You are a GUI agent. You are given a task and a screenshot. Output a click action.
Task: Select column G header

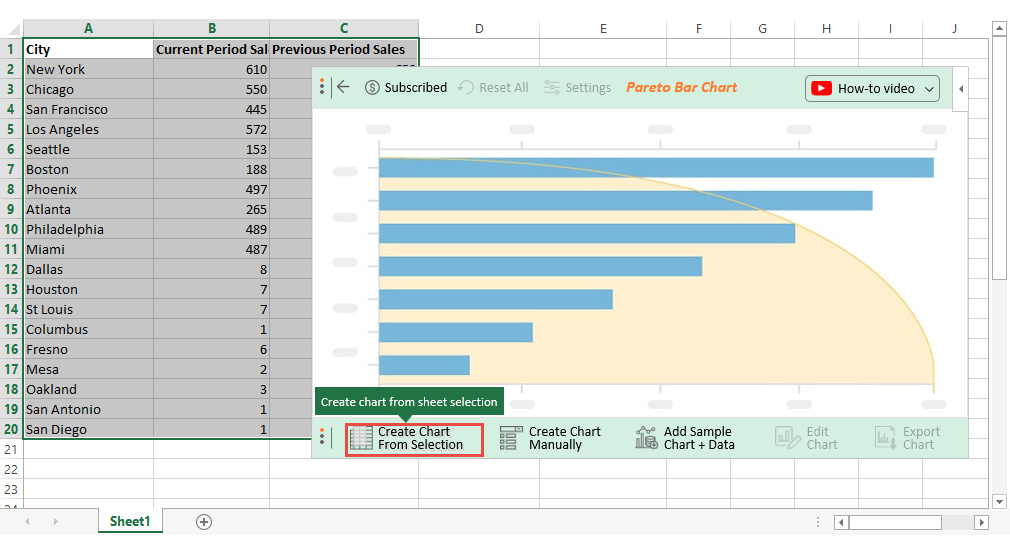[763, 28]
